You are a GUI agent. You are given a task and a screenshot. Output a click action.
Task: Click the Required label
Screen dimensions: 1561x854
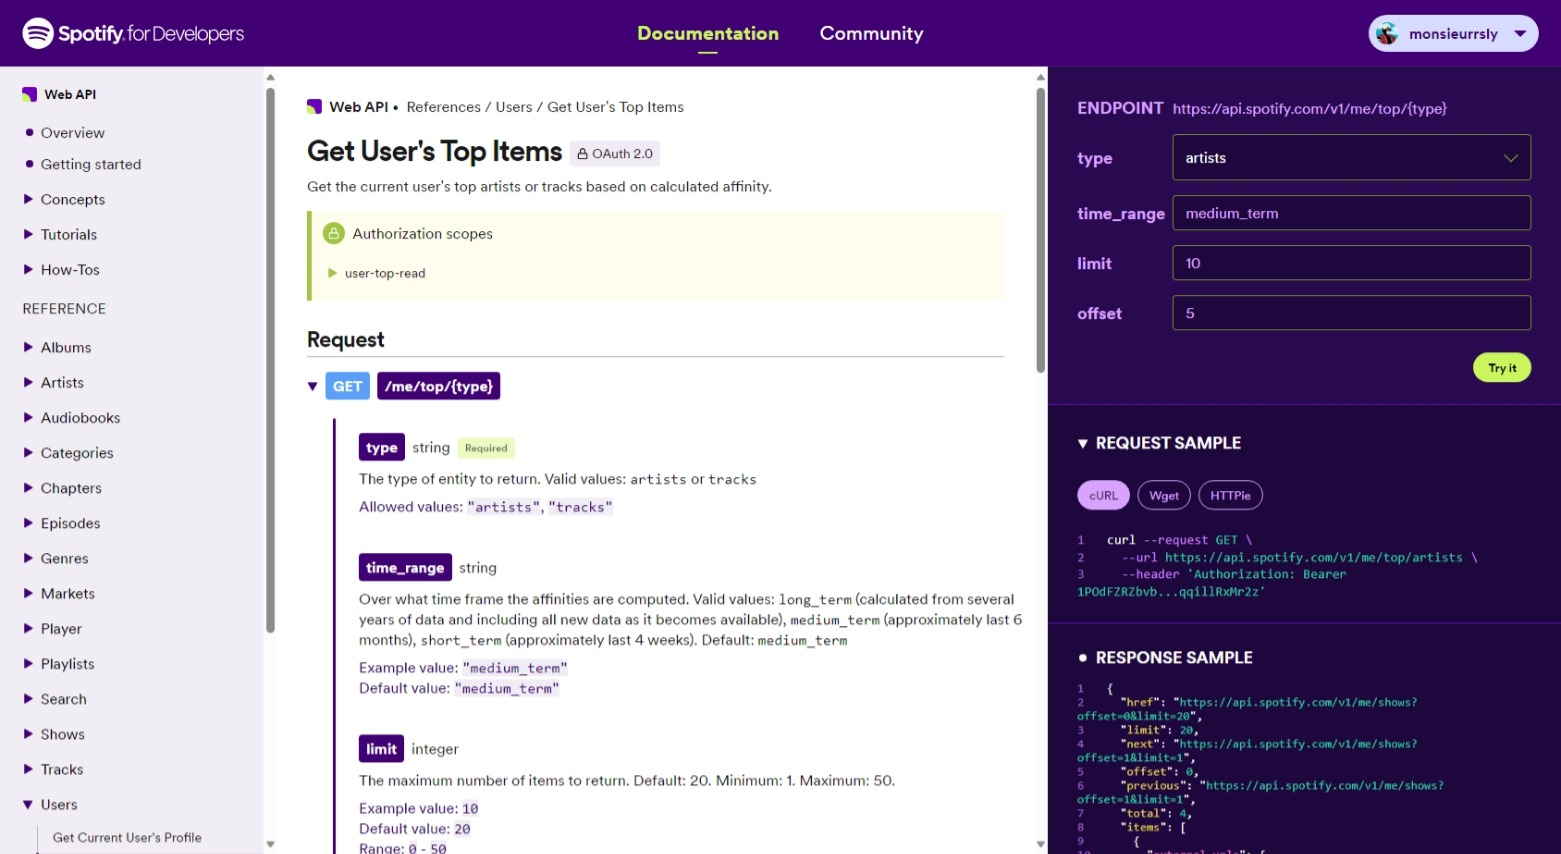coord(486,448)
